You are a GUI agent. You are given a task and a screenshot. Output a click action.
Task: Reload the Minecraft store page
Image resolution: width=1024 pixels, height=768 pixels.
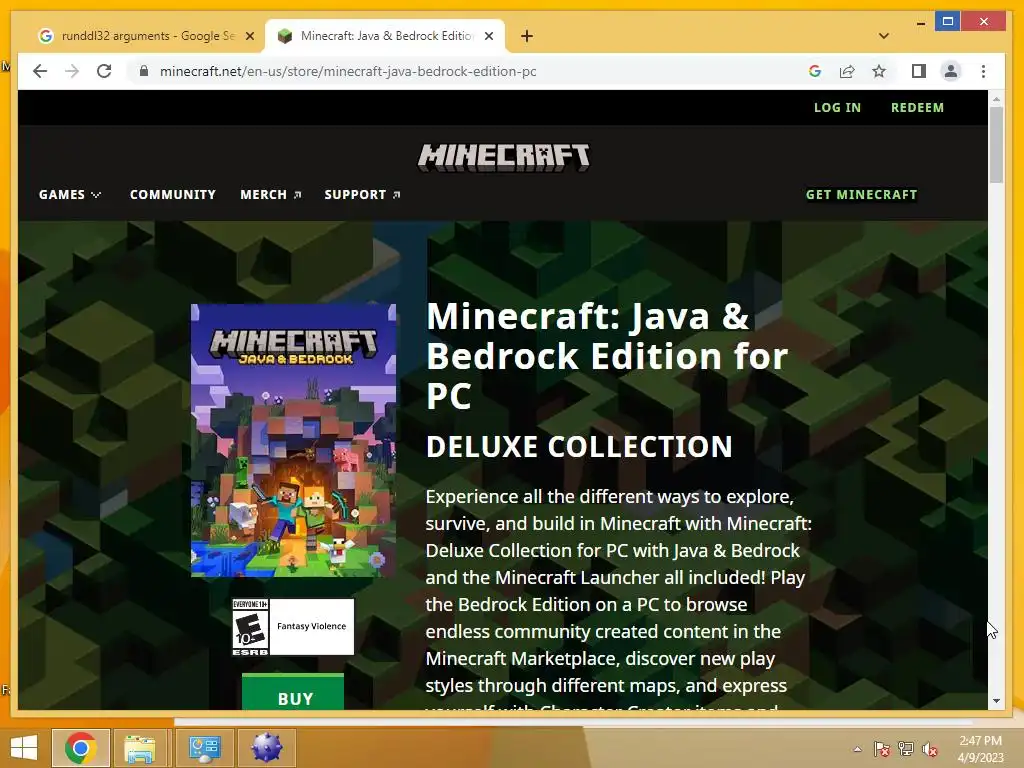pos(104,71)
